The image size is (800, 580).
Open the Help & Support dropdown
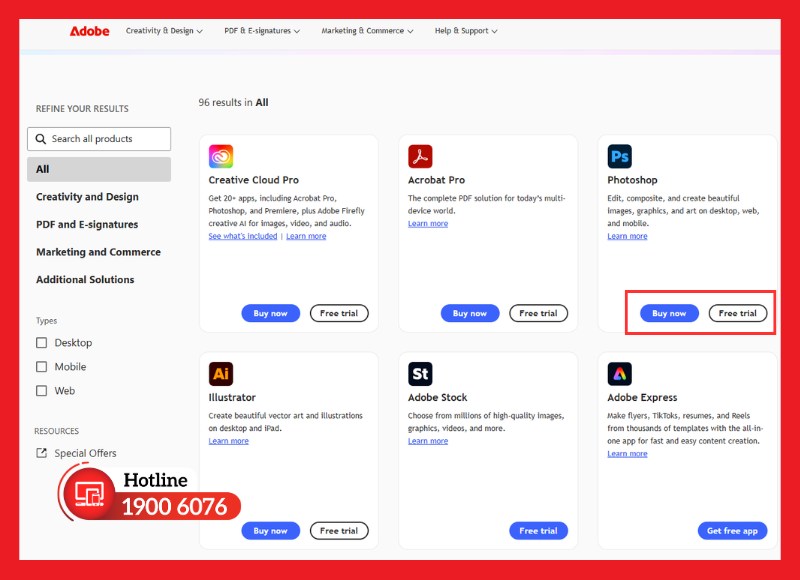tap(466, 31)
